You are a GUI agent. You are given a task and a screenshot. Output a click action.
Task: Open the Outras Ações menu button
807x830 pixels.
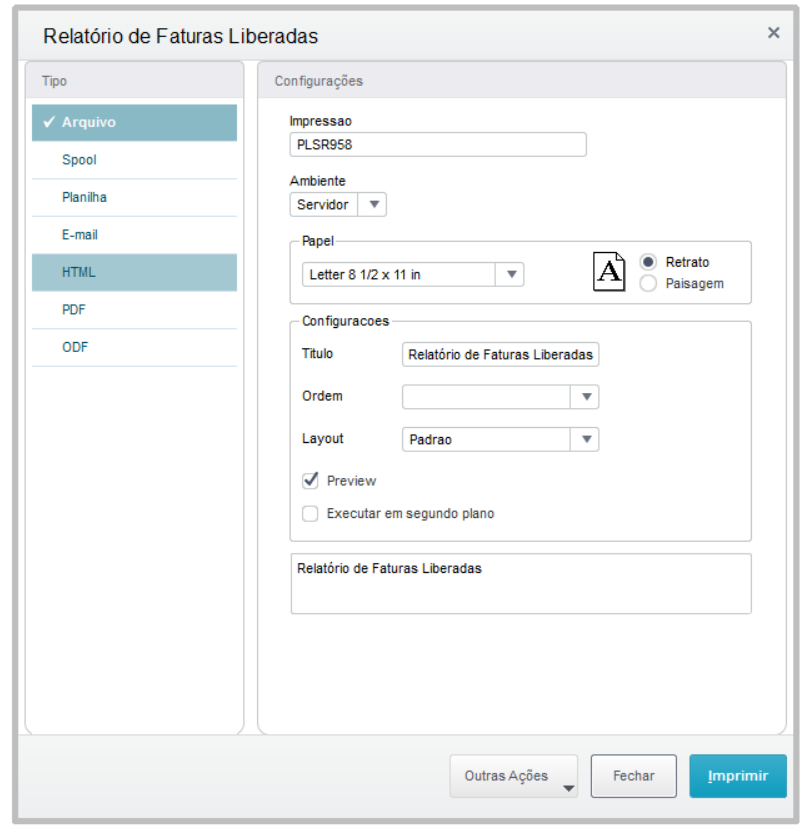514,776
